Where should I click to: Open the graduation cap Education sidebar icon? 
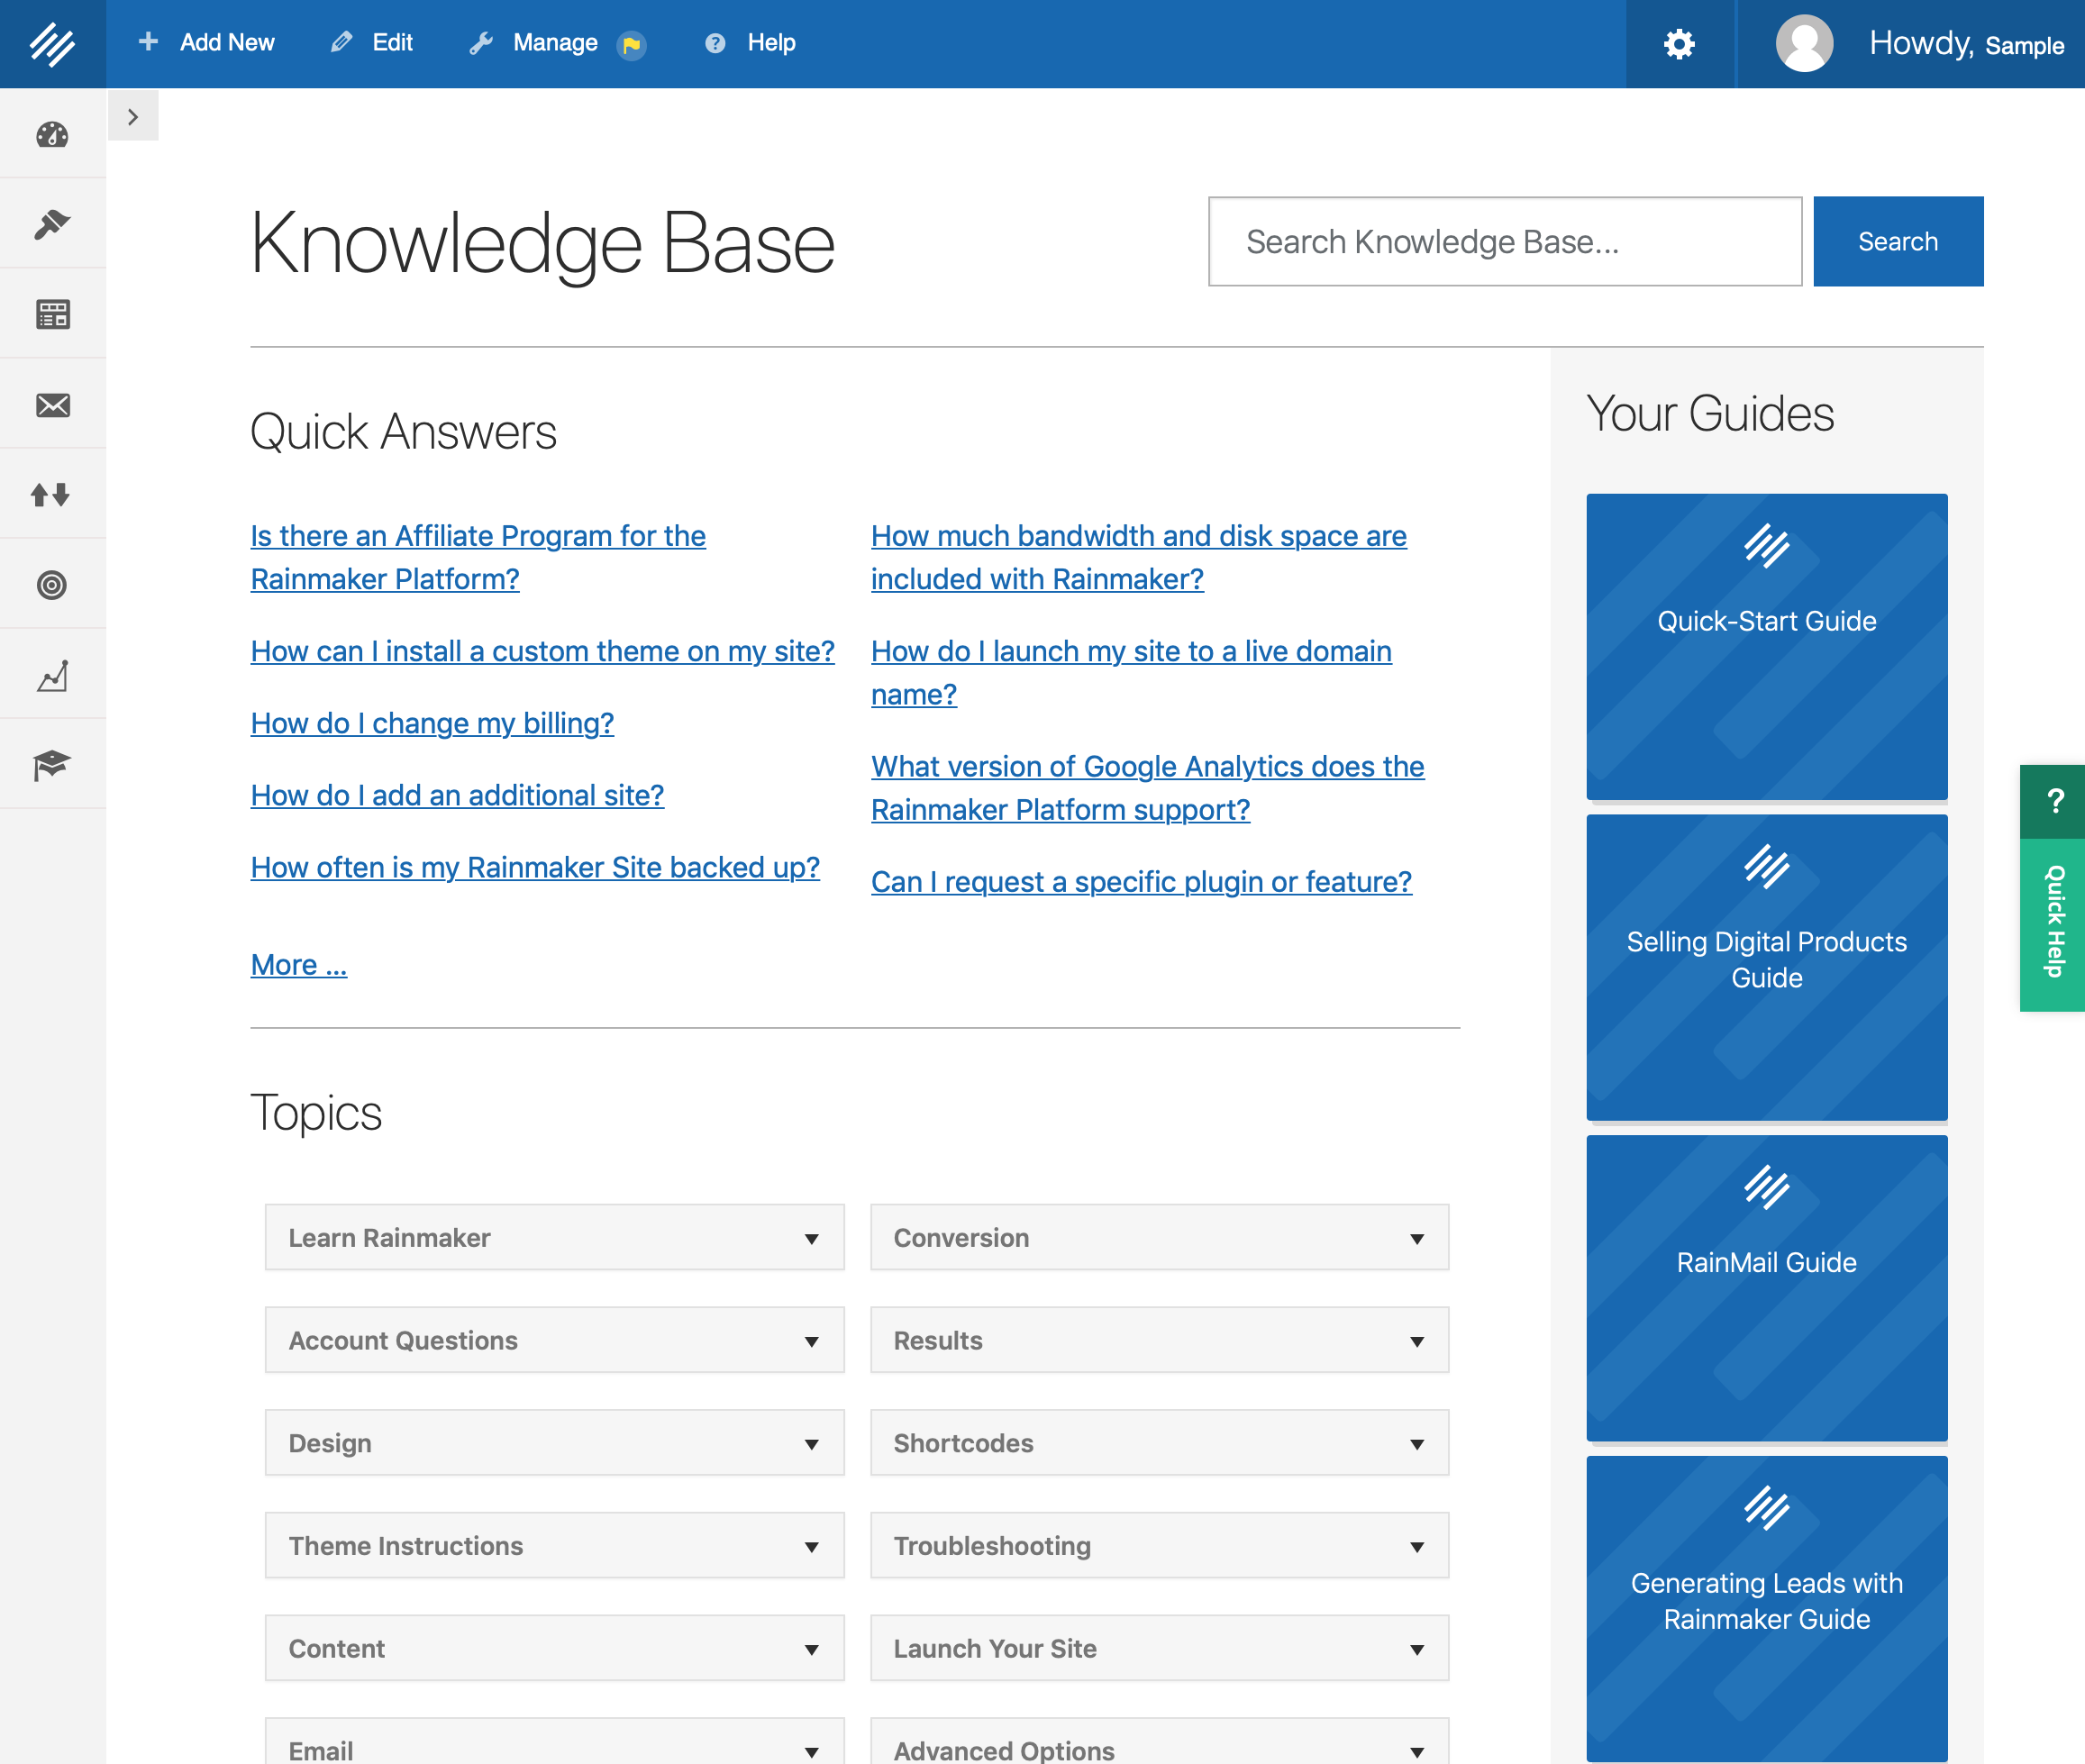pos(52,765)
